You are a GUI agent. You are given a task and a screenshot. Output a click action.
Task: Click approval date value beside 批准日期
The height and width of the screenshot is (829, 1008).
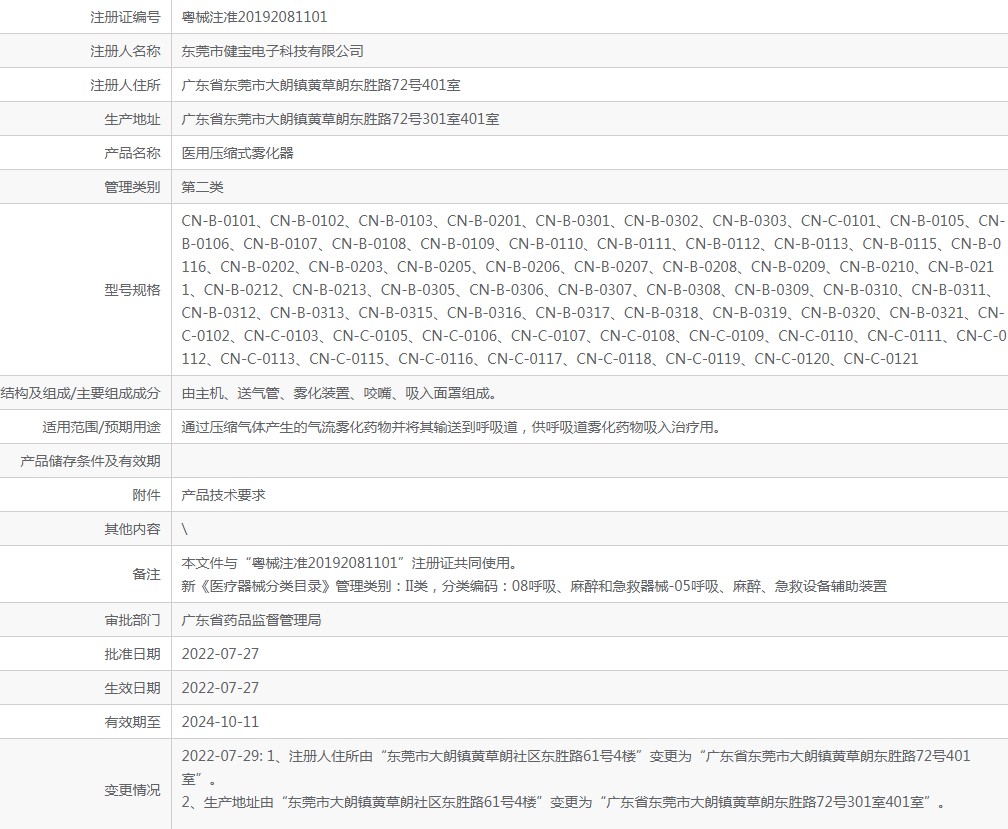220,654
